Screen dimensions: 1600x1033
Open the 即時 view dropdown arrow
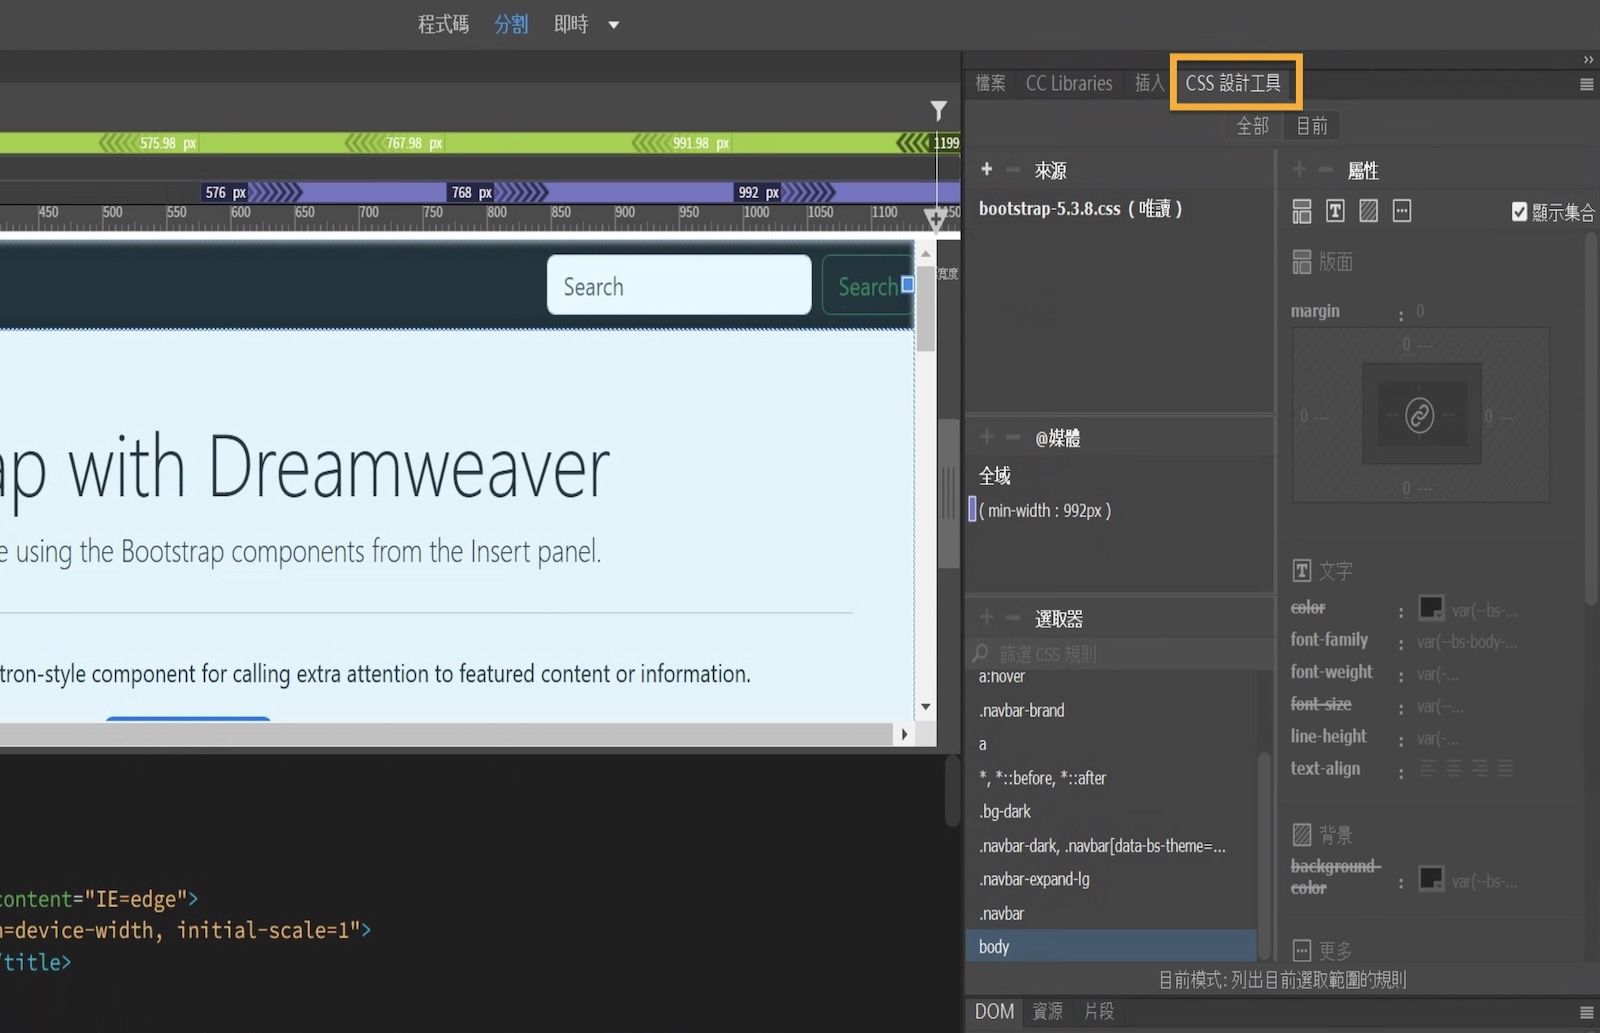(614, 24)
